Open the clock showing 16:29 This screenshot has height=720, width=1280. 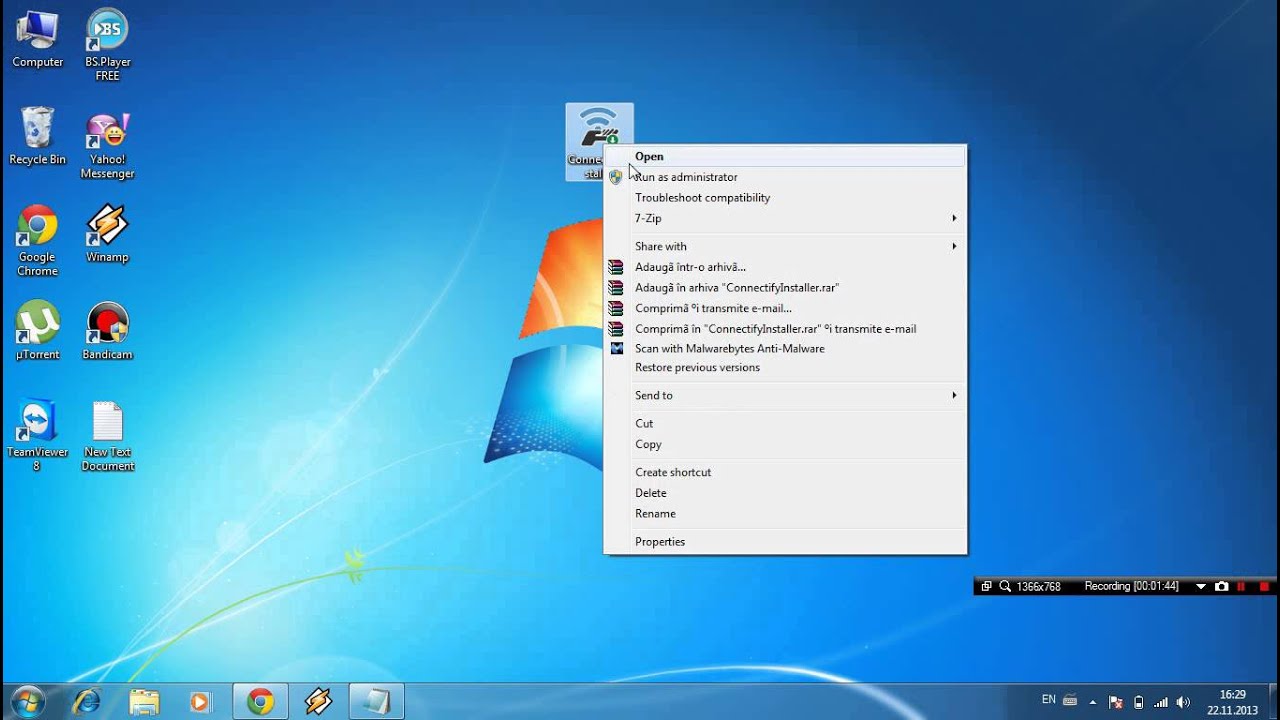coord(1233,702)
